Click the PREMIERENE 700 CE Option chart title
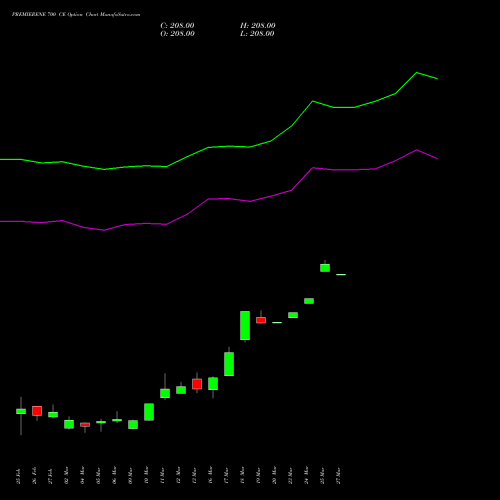The image size is (500, 500). coord(76,15)
